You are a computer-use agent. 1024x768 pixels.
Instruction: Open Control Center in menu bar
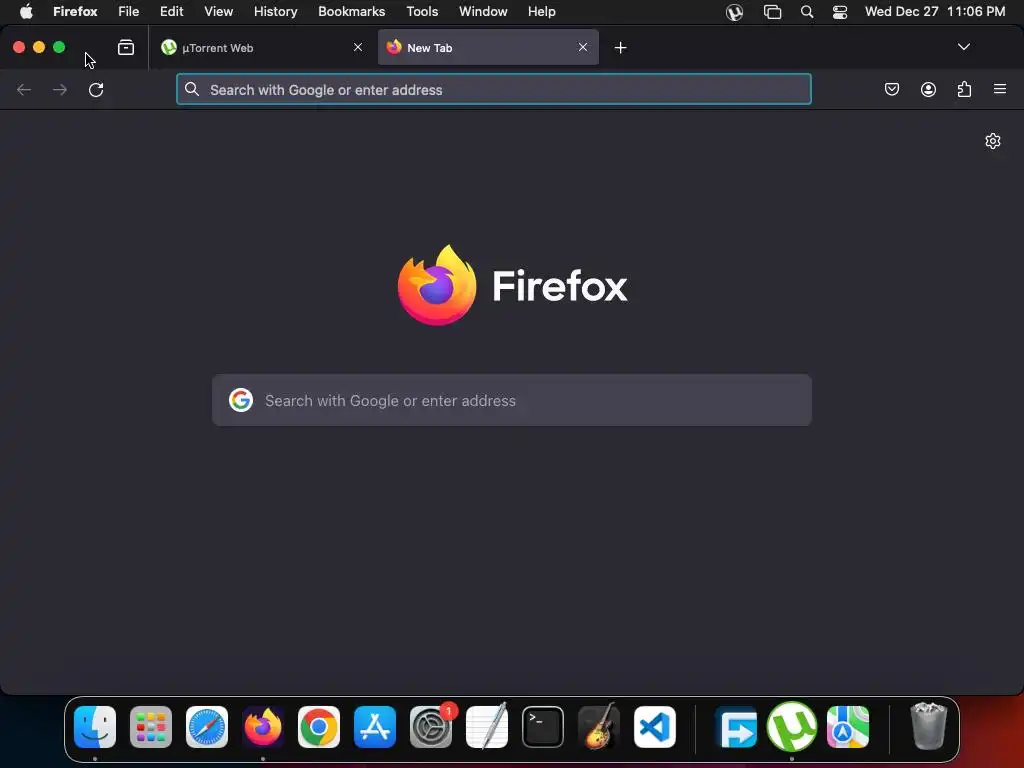coord(840,12)
